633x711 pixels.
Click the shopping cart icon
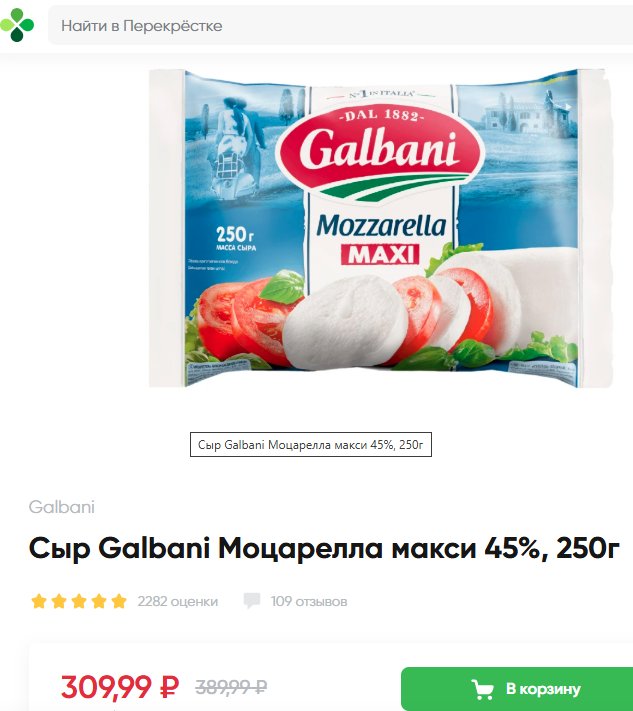[482, 689]
